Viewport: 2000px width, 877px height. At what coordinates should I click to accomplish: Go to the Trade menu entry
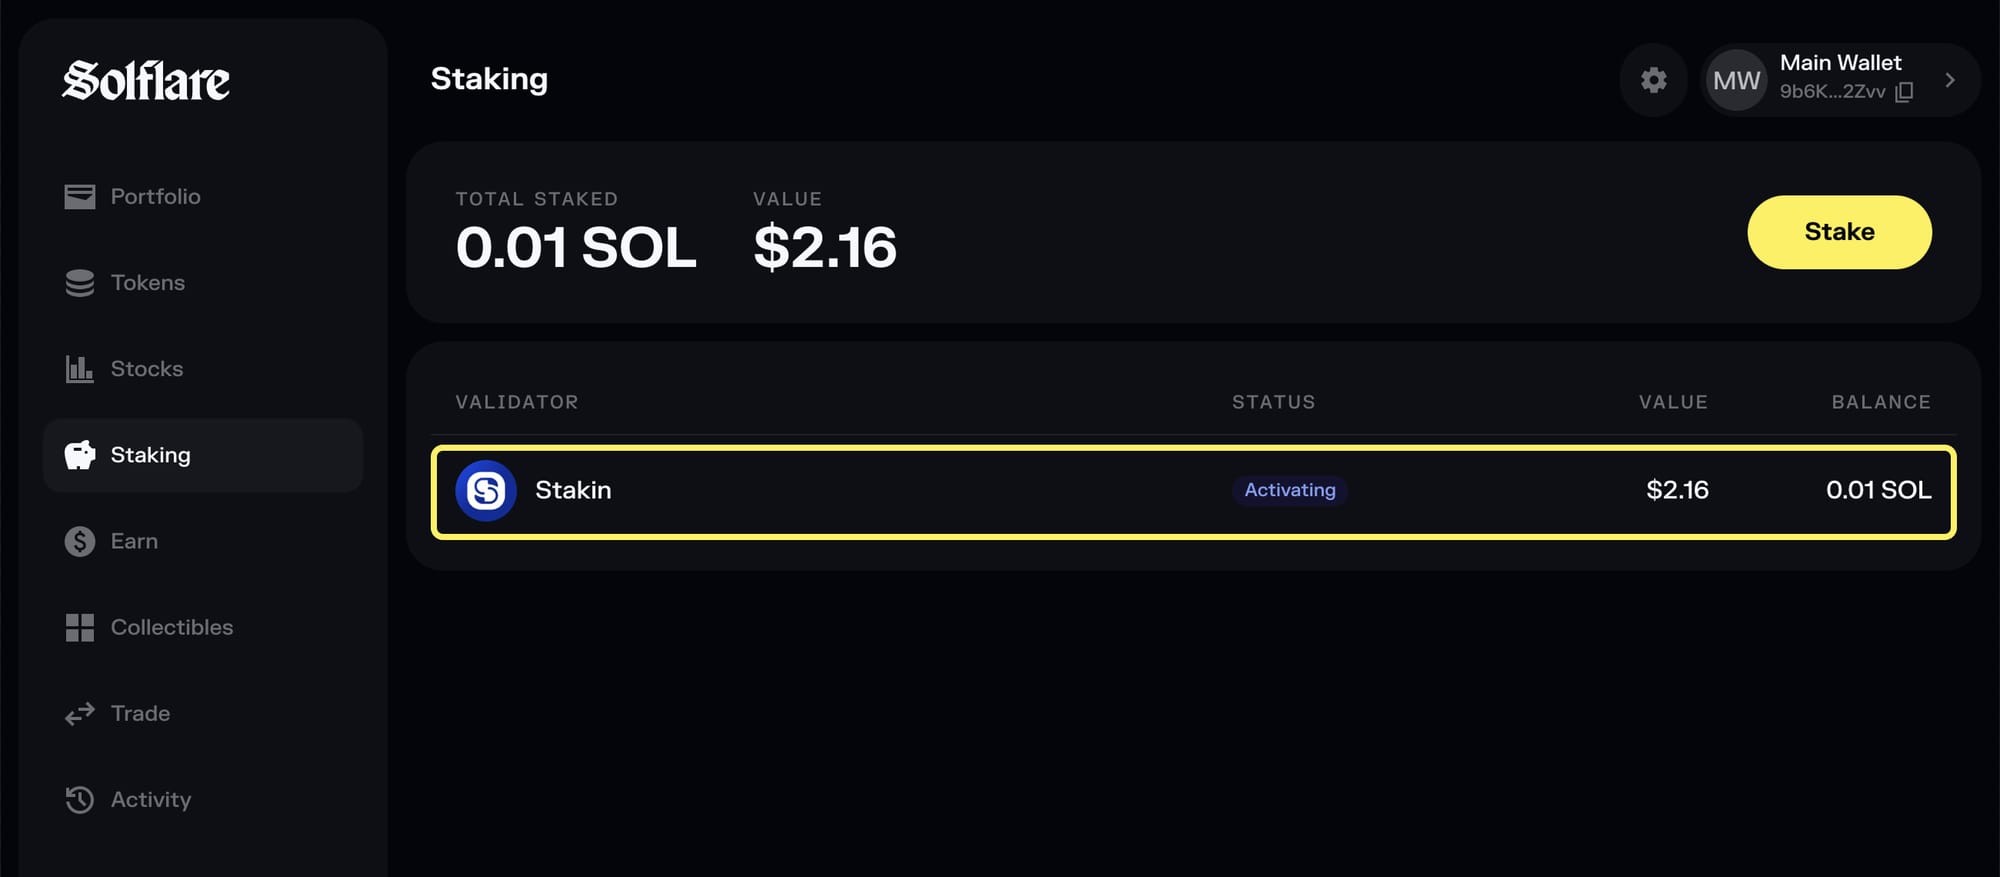[x=140, y=713]
